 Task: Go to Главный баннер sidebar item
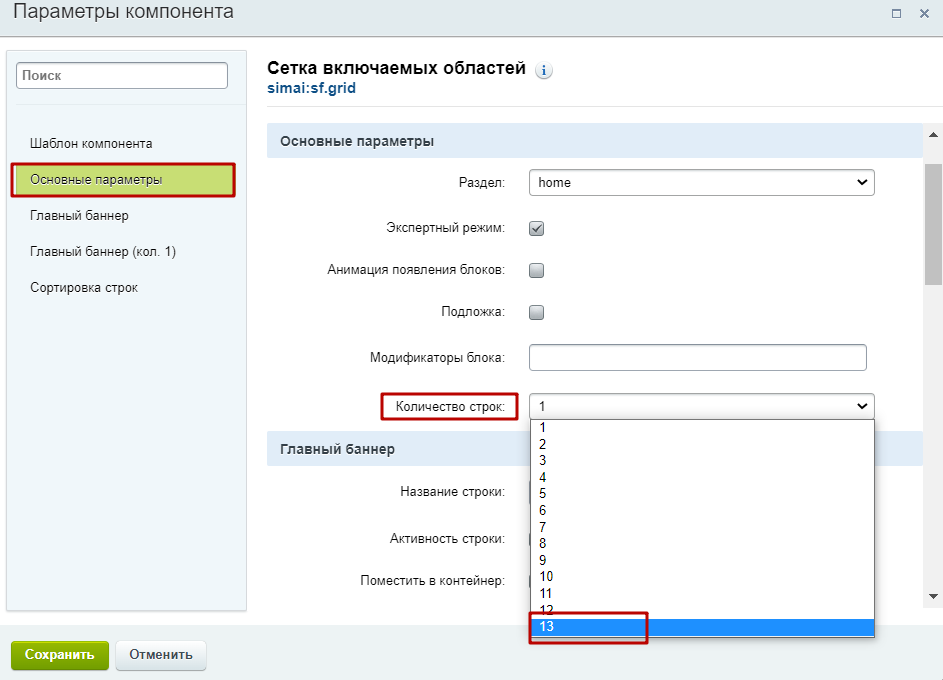click(79, 216)
